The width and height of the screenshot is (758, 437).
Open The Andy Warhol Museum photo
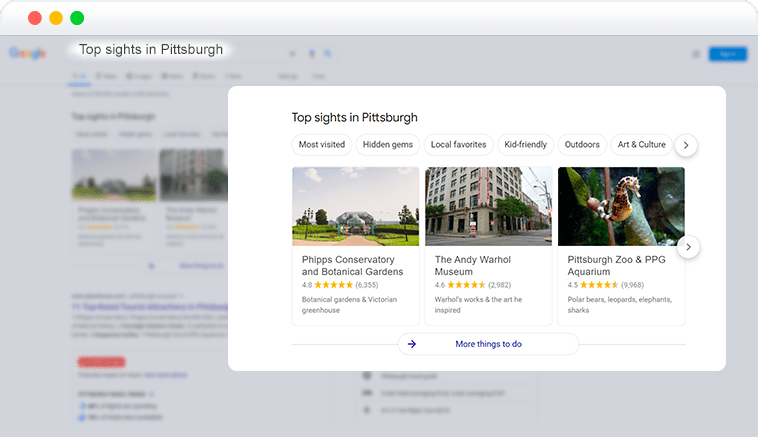point(488,206)
